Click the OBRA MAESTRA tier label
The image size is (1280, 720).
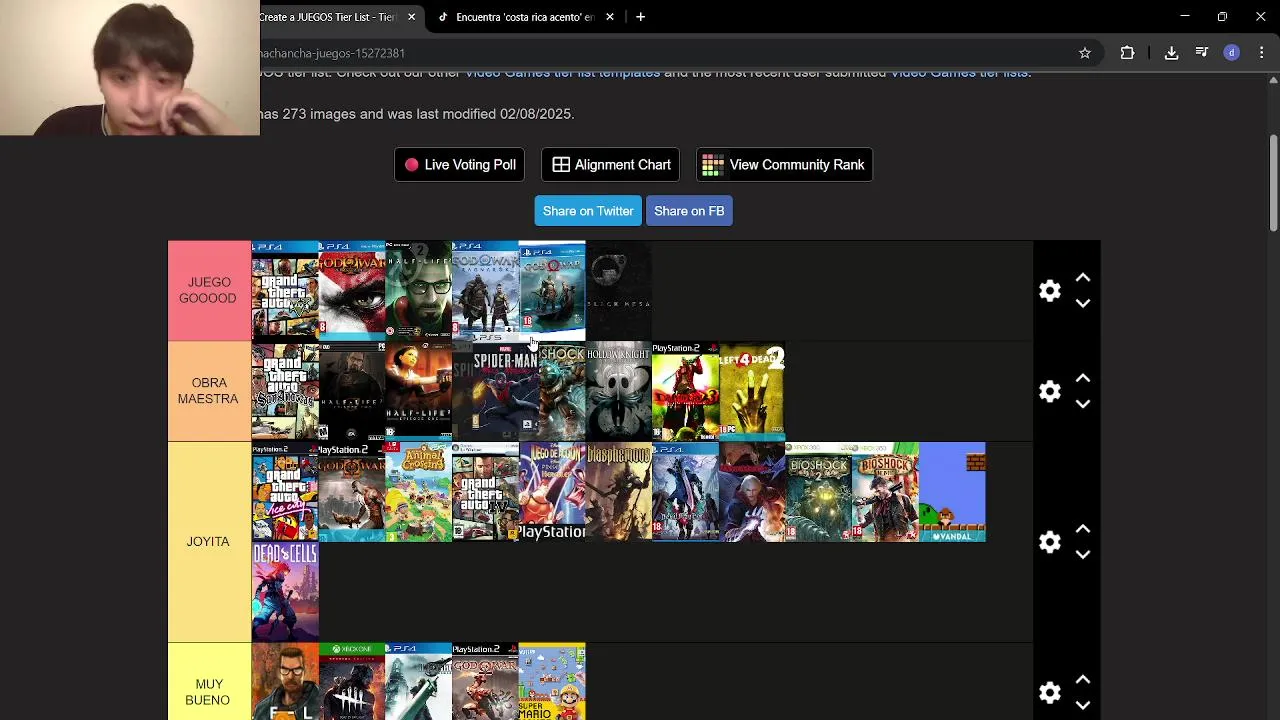[x=208, y=391]
